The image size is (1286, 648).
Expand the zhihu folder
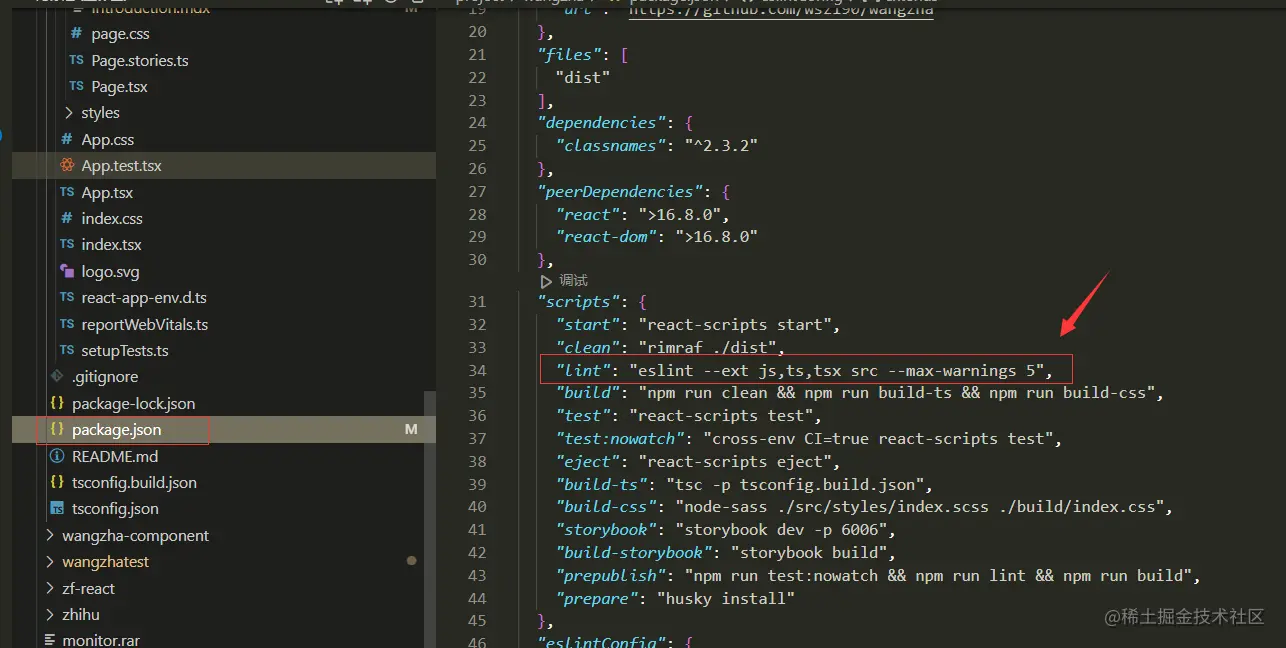[51, 614]
